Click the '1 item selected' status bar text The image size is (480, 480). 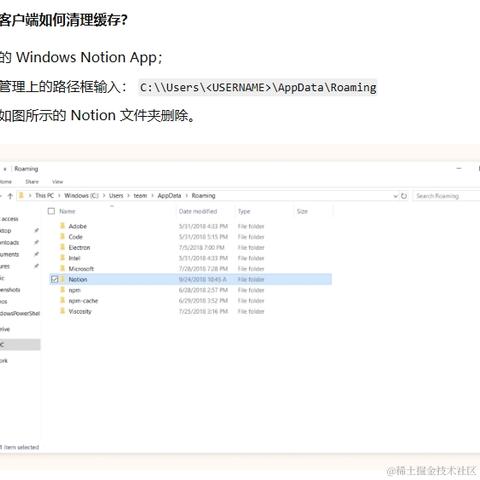click(x=20, y=447)
